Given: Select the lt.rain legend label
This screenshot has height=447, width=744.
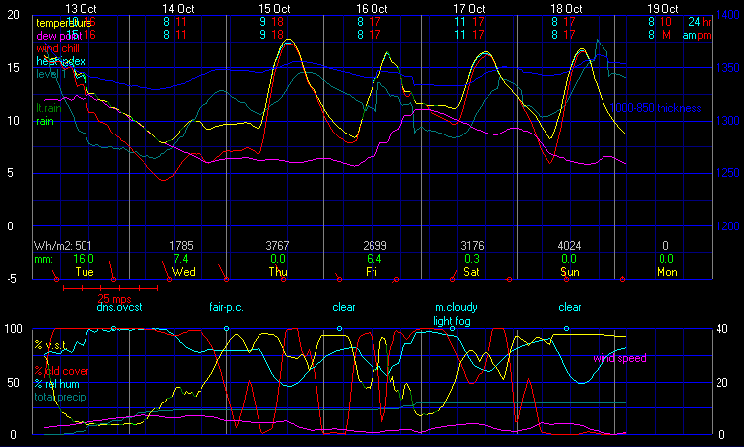Looking at the screenshot, I should tap(49, 108).
